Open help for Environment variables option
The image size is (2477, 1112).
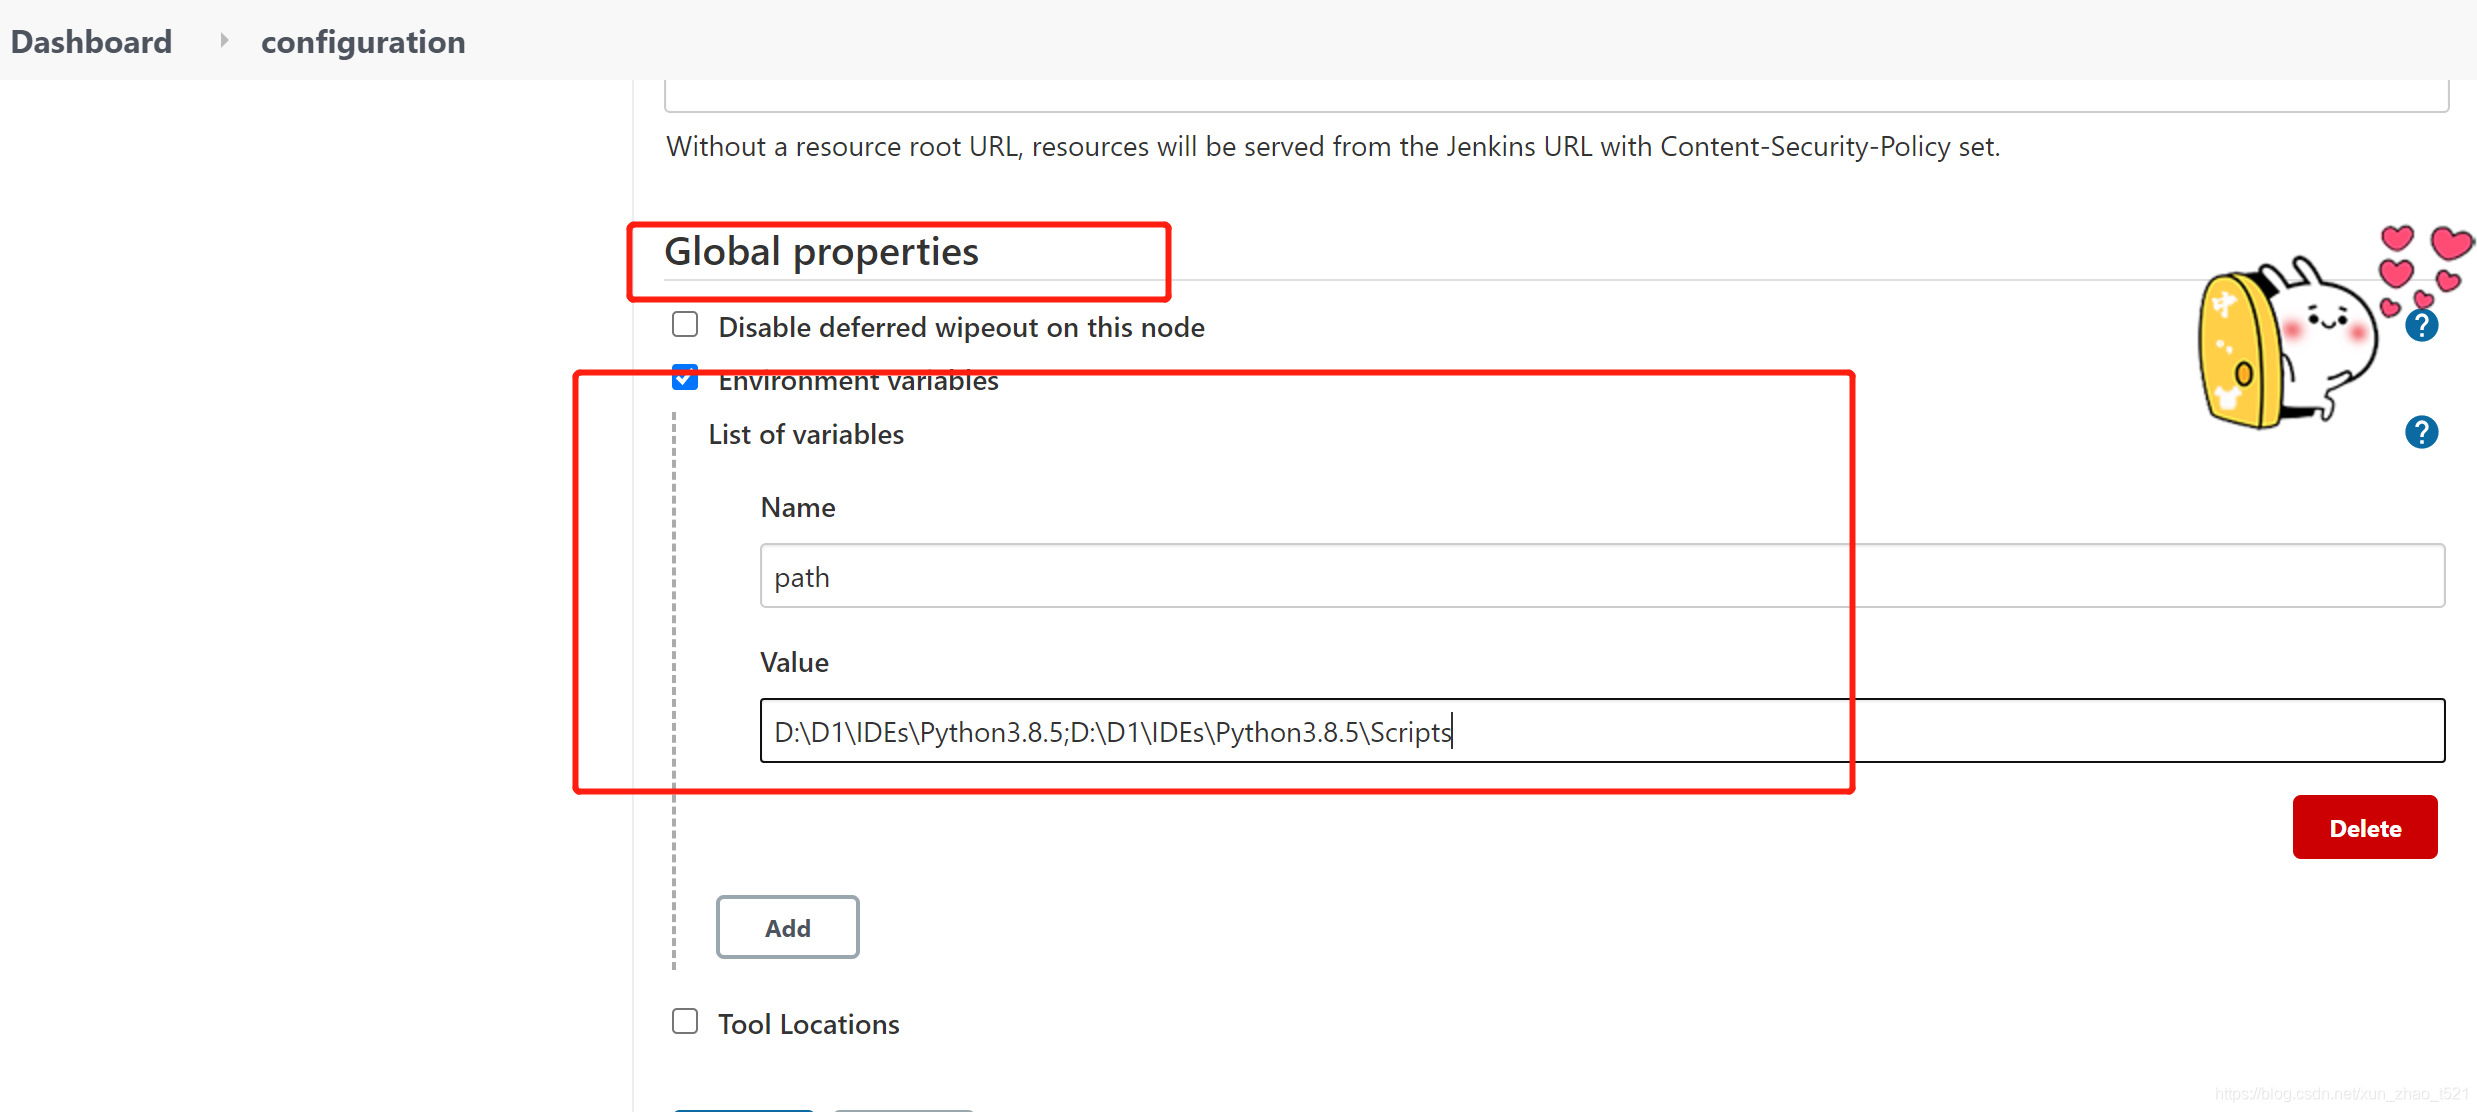[x=2421, y=433]
